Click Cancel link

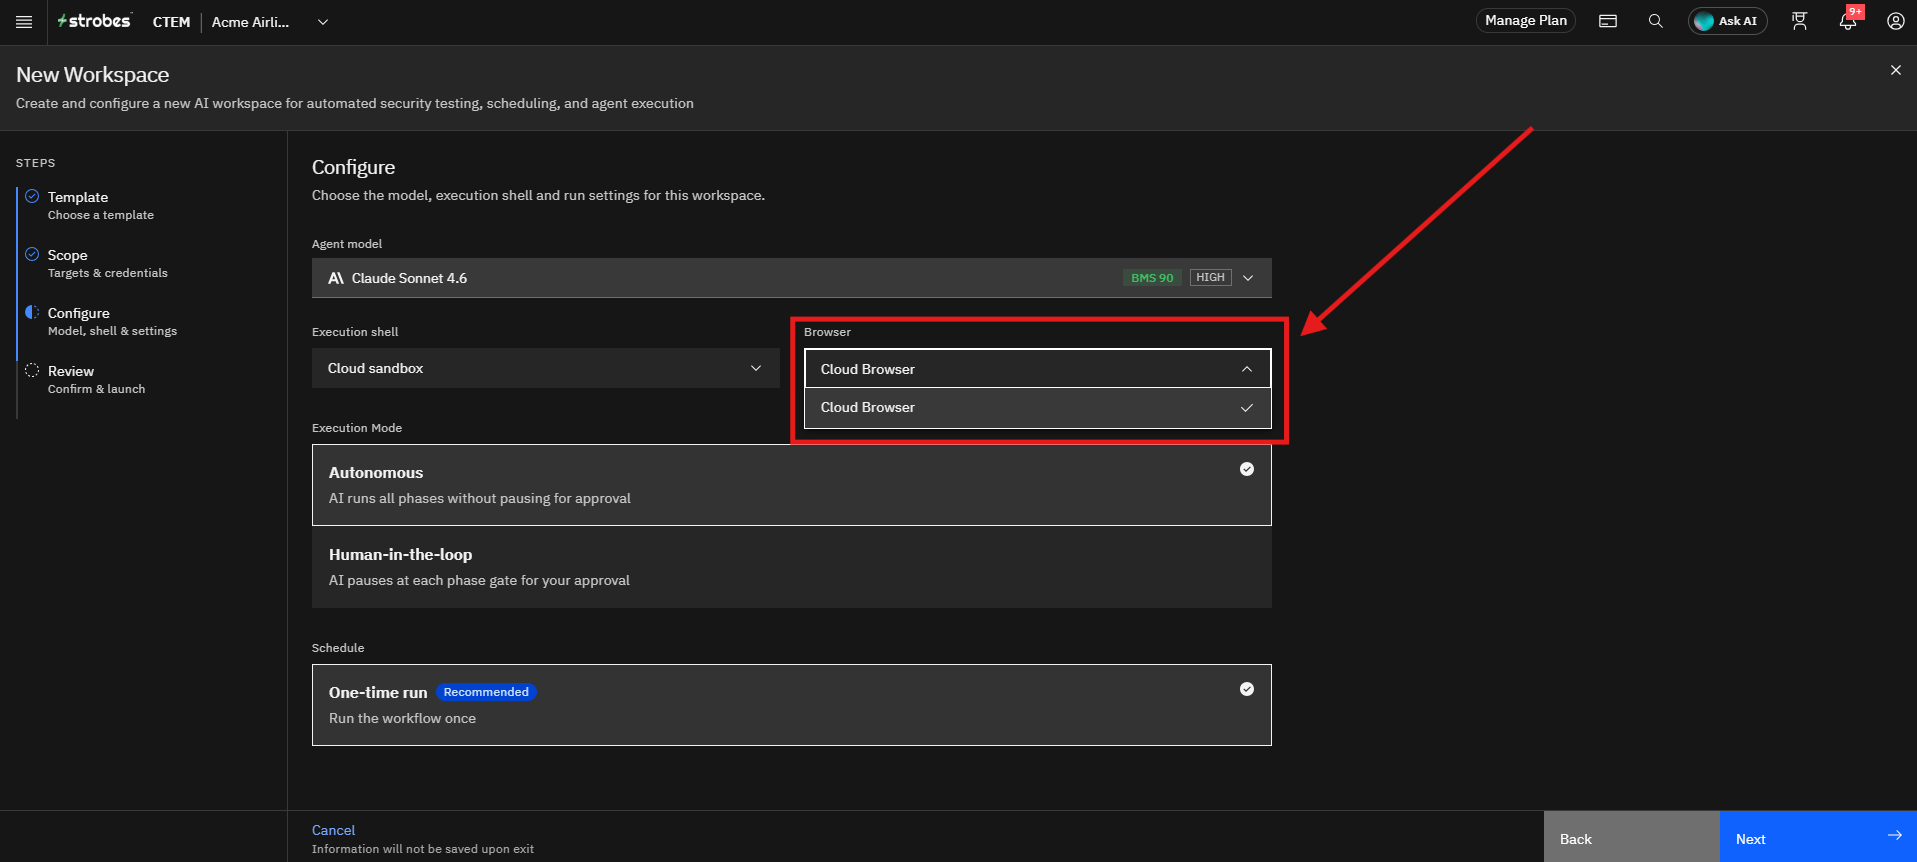click(333, 830)
